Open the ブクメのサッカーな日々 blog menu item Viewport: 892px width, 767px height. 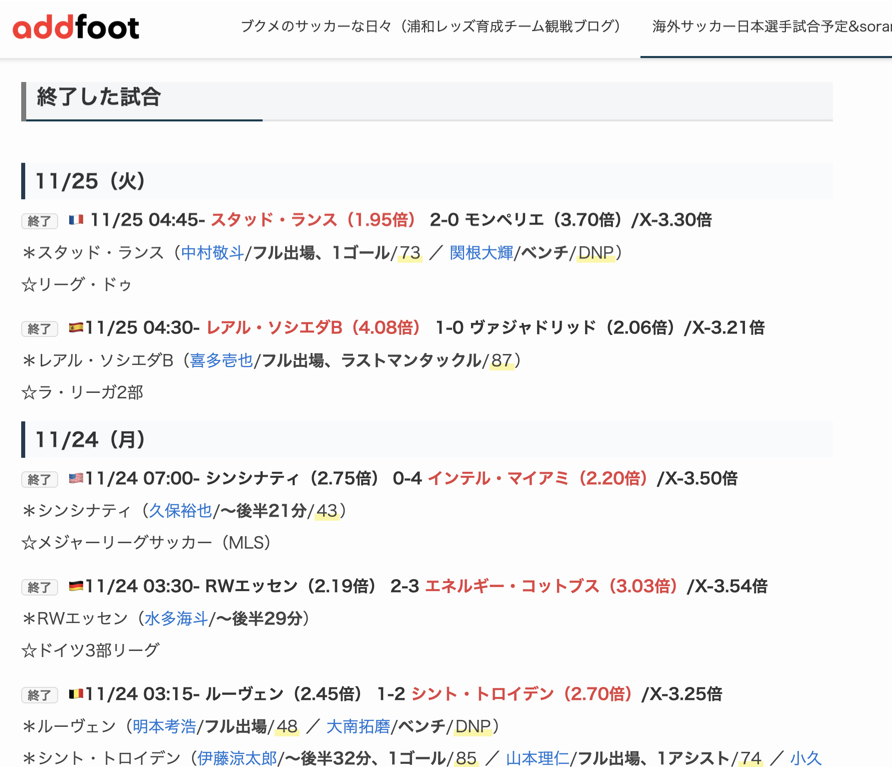click(430, 27)
